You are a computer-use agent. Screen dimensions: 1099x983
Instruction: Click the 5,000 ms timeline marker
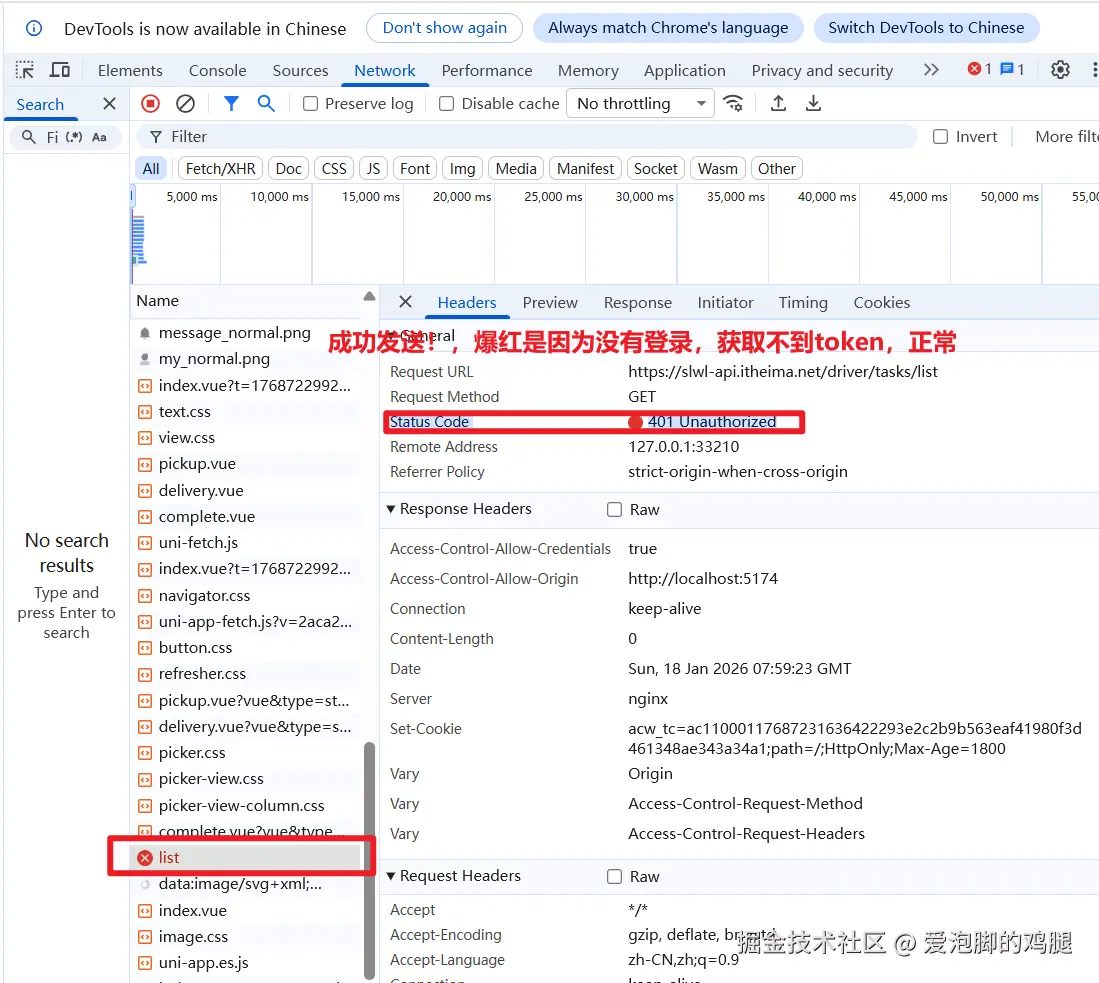point(192,197)
